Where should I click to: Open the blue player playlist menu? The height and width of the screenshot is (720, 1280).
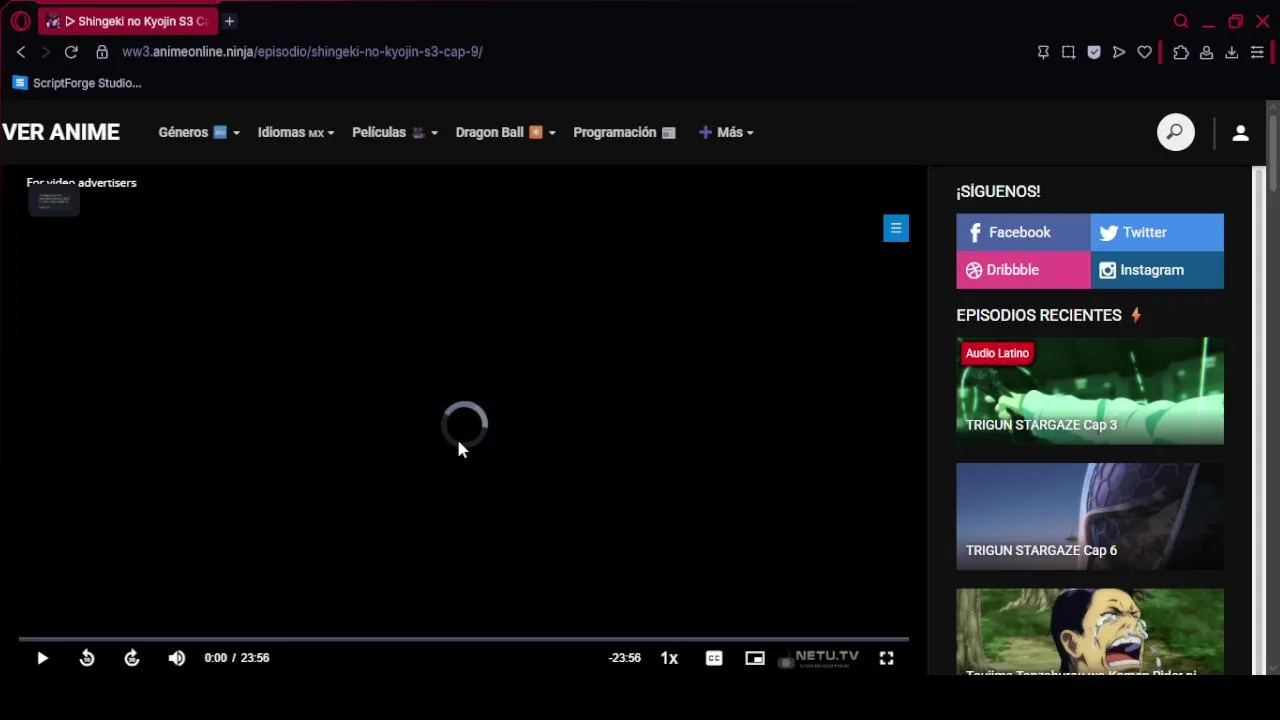[x=896, y=228]
